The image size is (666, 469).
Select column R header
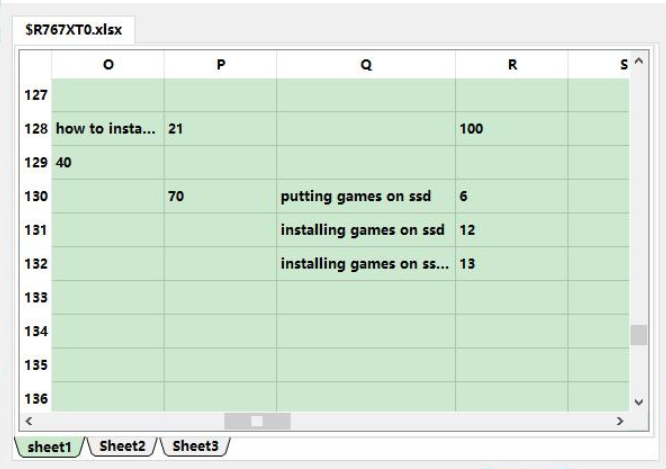click(511, 64)
